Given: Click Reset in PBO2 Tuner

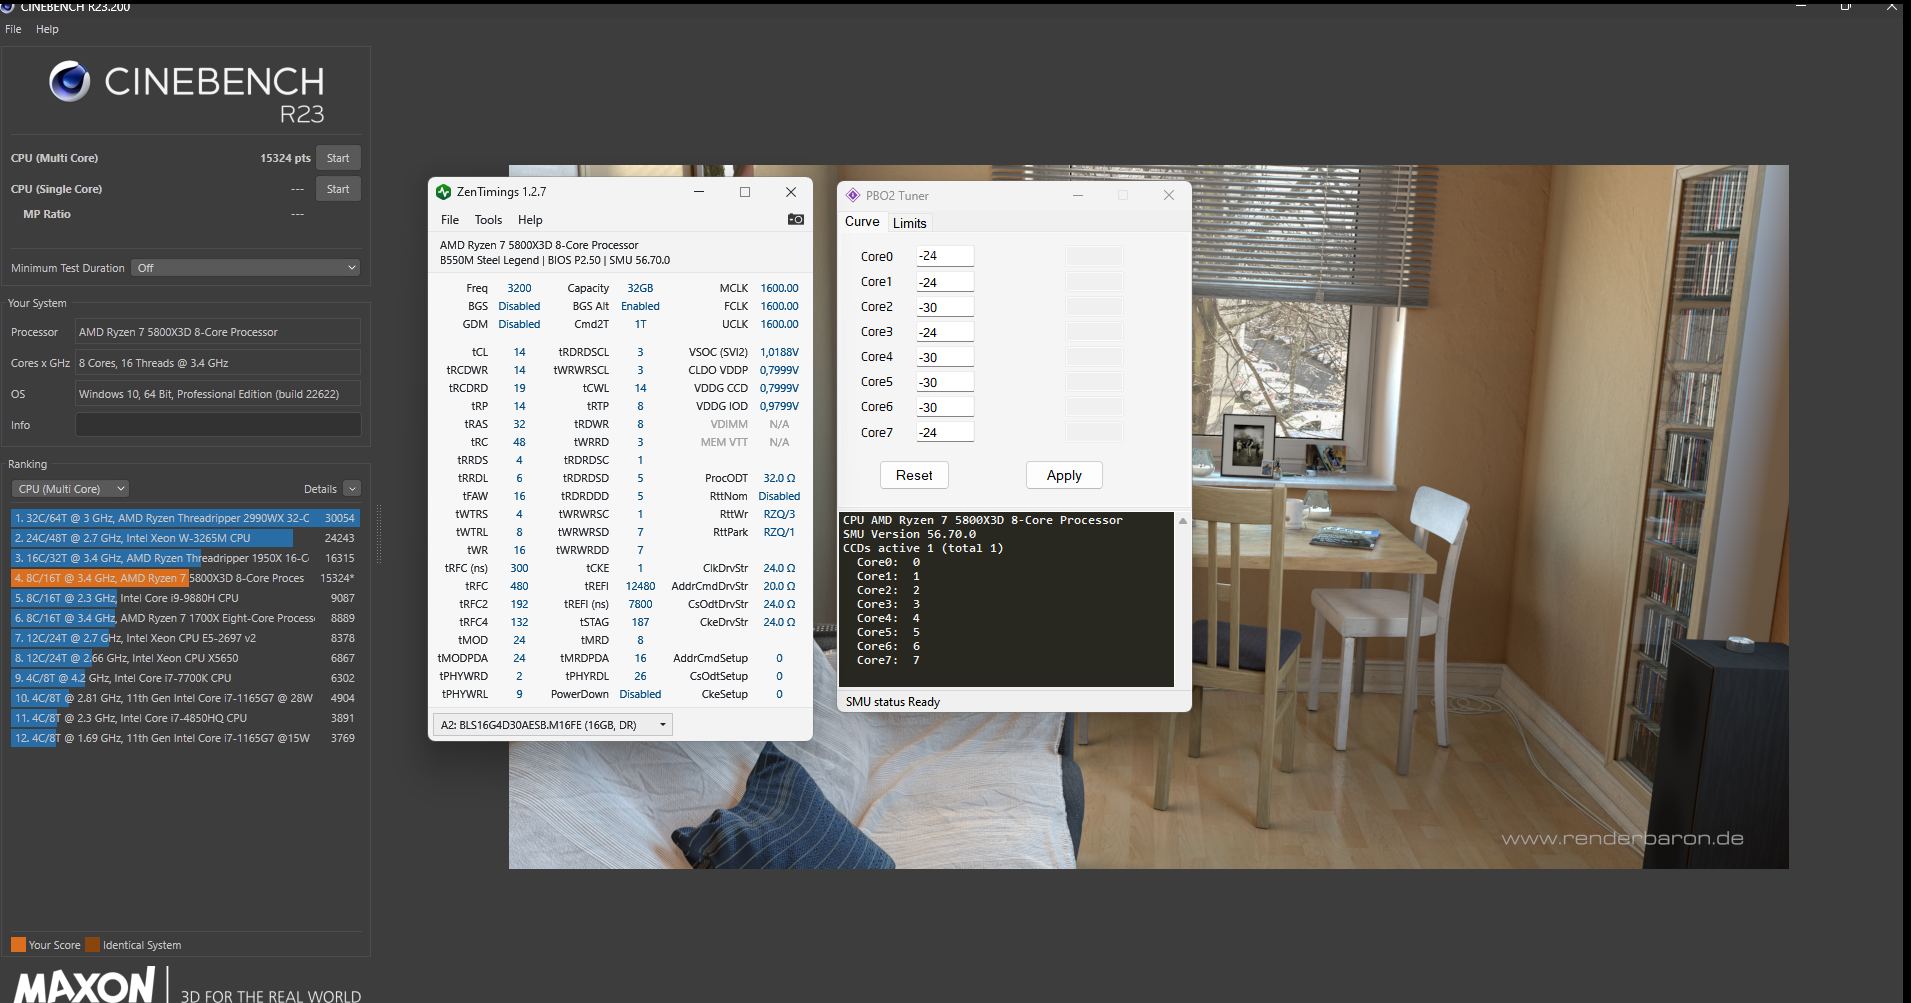Looking at the screenshot, I should (914, 475).
